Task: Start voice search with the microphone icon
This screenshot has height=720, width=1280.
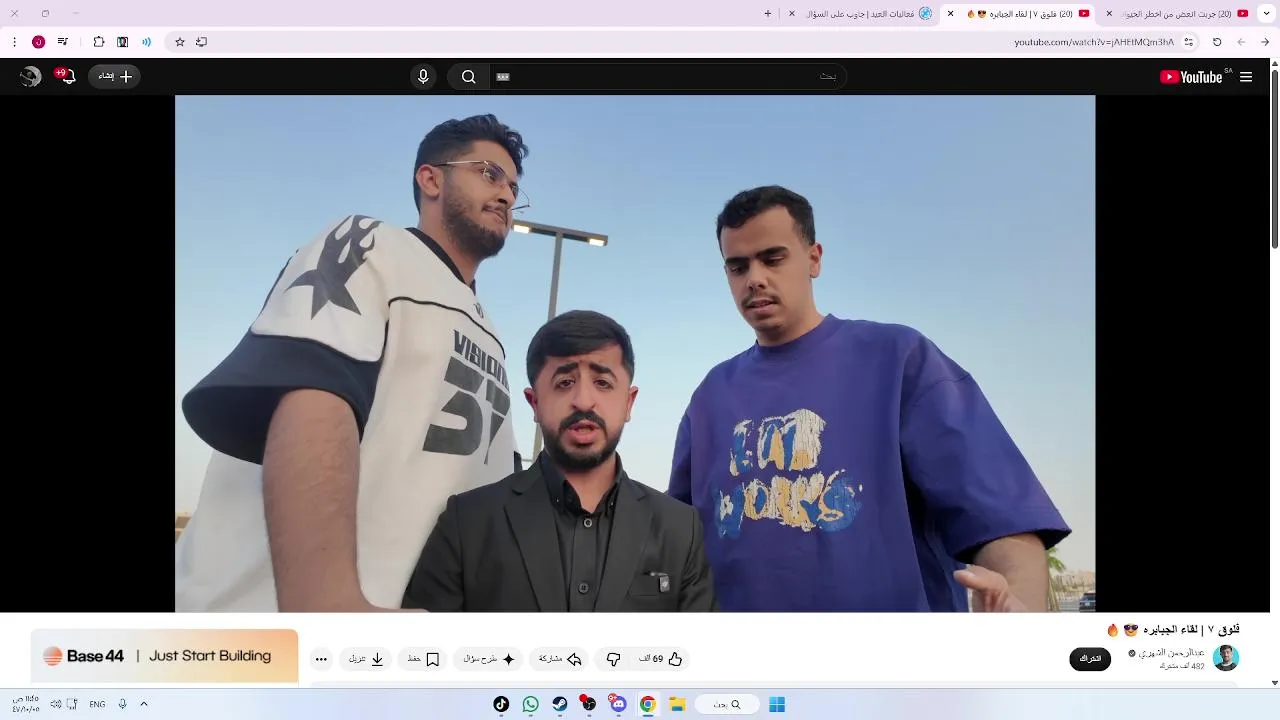Action: click(423, 77)
